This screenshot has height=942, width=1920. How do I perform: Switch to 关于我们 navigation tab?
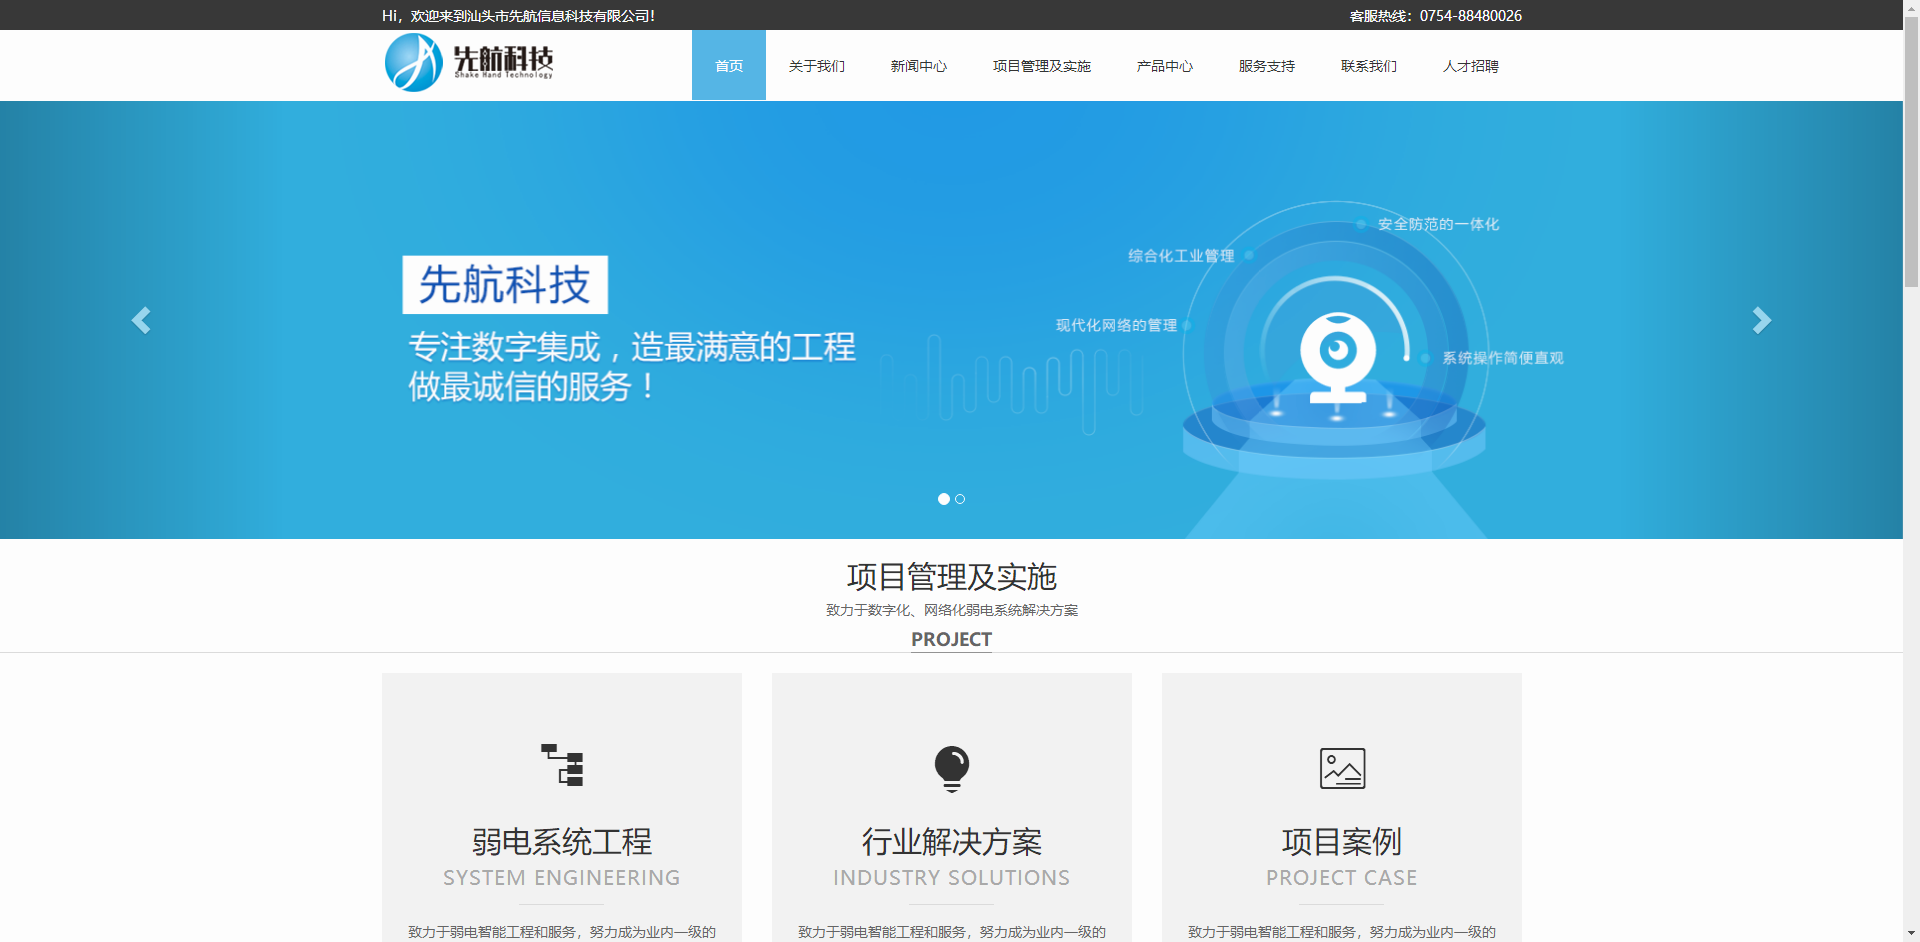pyautogui.click(x=816, y=65)
